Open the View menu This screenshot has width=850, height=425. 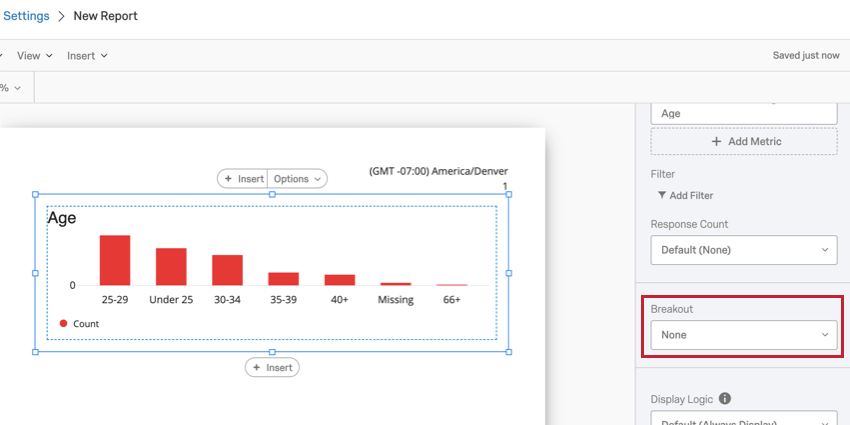pos(35,56)
